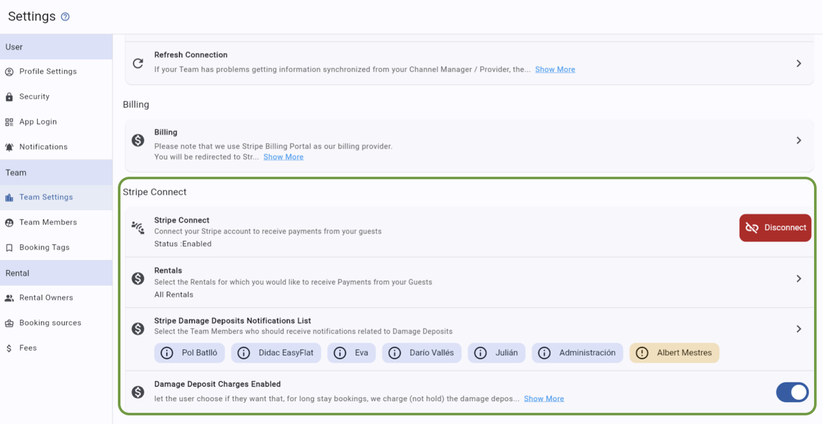Click the help icon next to Settings
This screenshot has width=828, height=424.
pos(65,17)
